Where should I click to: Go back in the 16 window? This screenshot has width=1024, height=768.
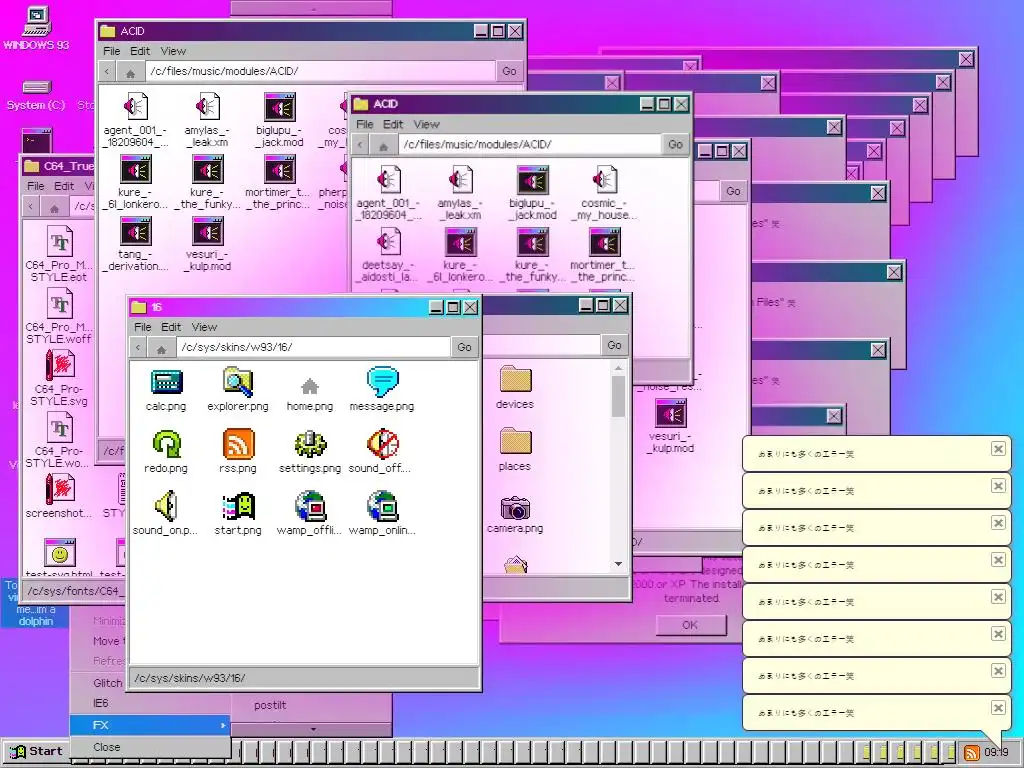(138, 347)
